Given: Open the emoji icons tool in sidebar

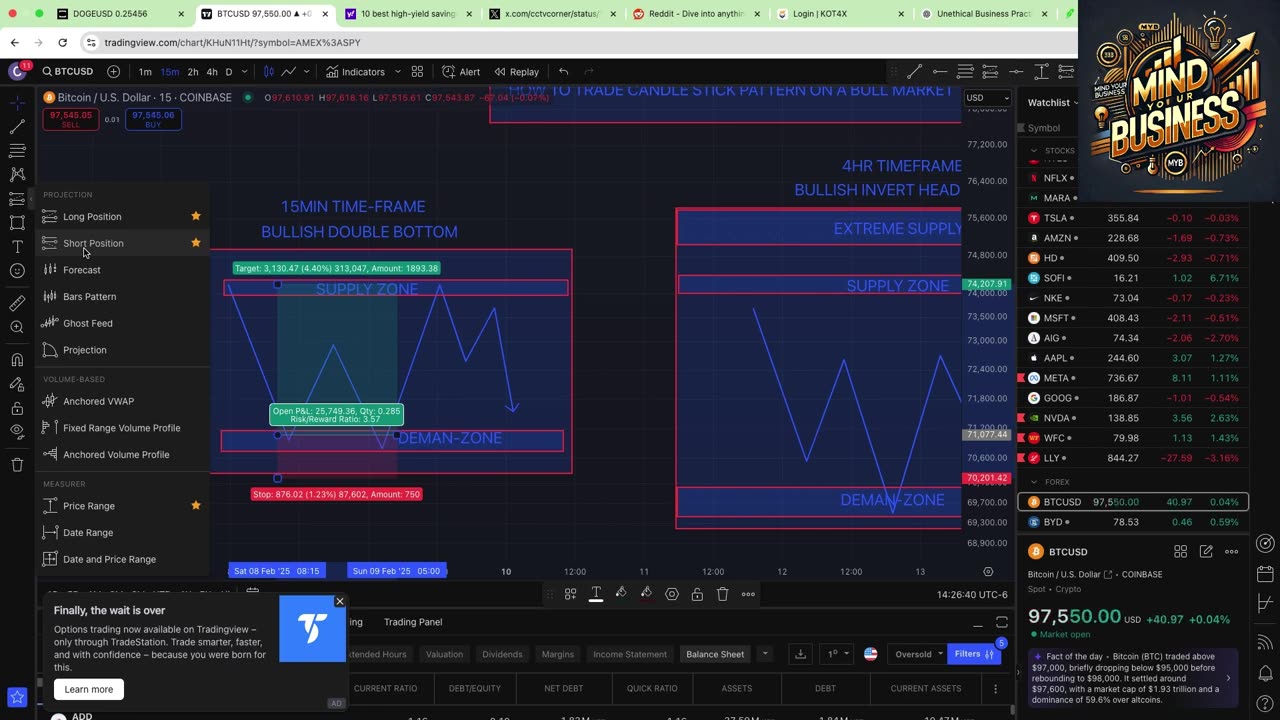Looking at the screenshot, I should pos(17,271).
